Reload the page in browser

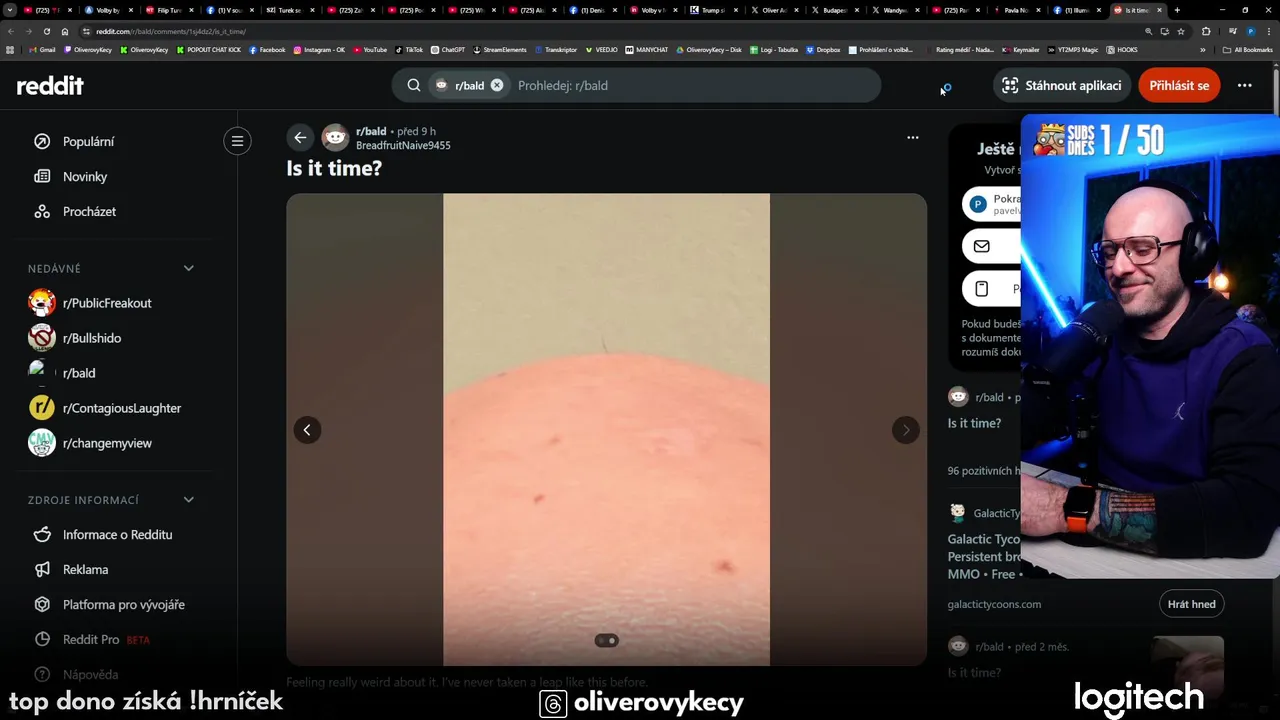point(46,31)
